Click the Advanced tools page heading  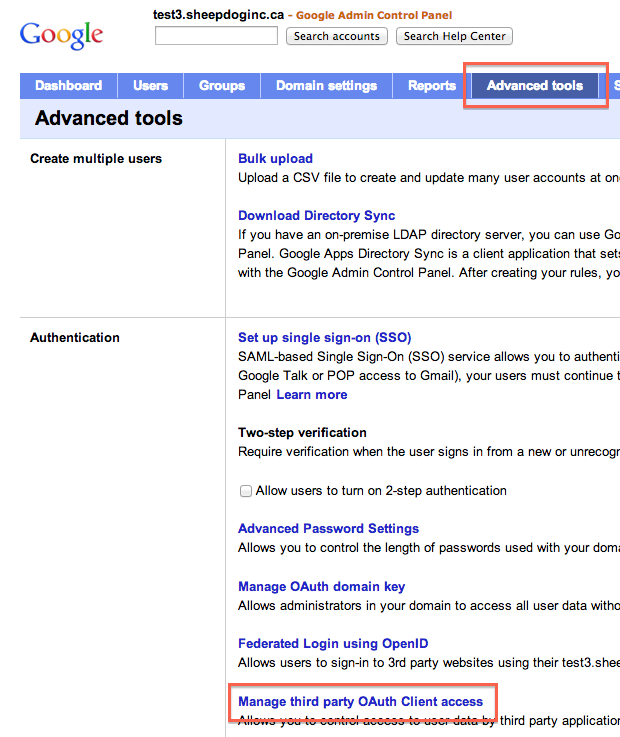click(109, 118)
